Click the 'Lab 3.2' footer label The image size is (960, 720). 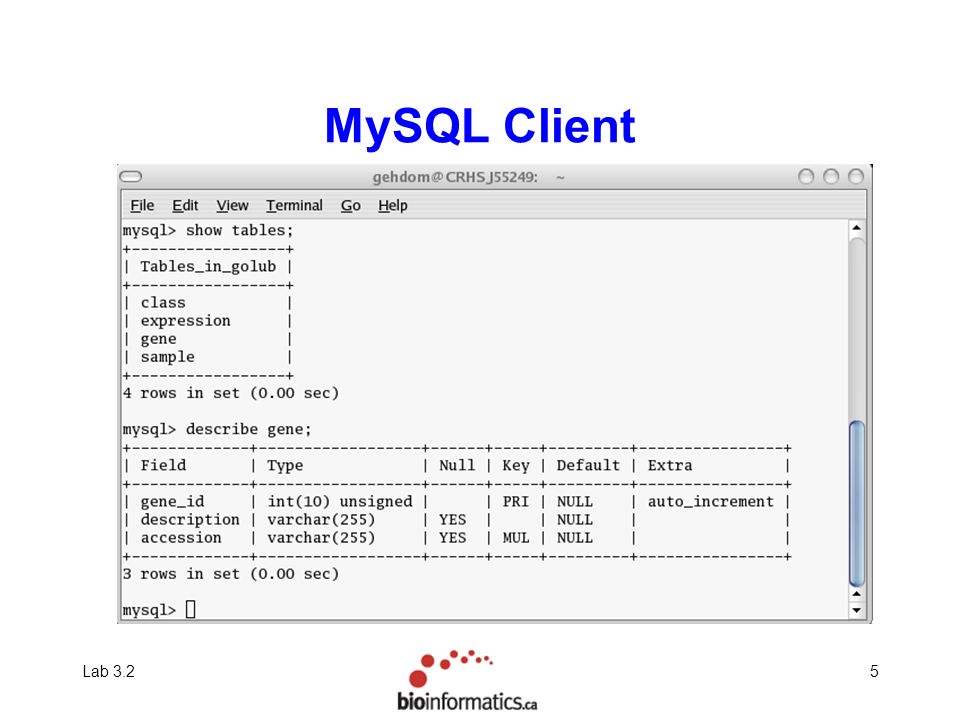(108, 672)
